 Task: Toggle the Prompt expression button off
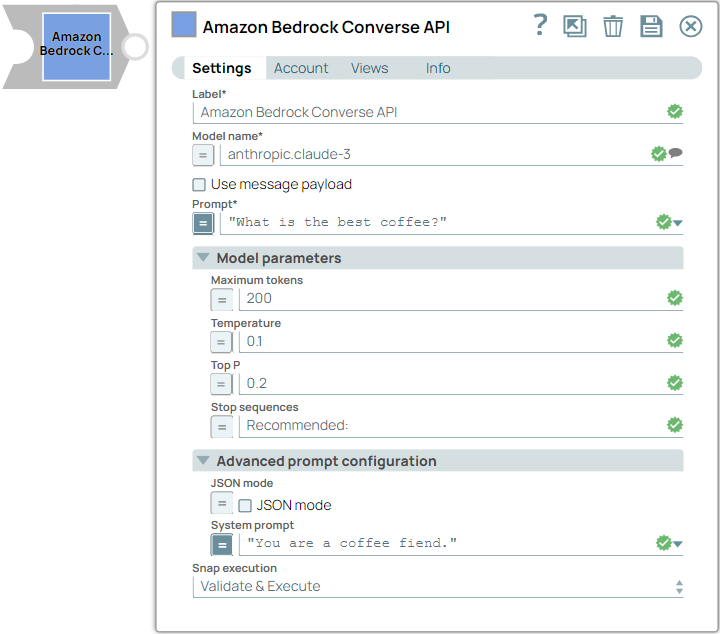(203, 224)
